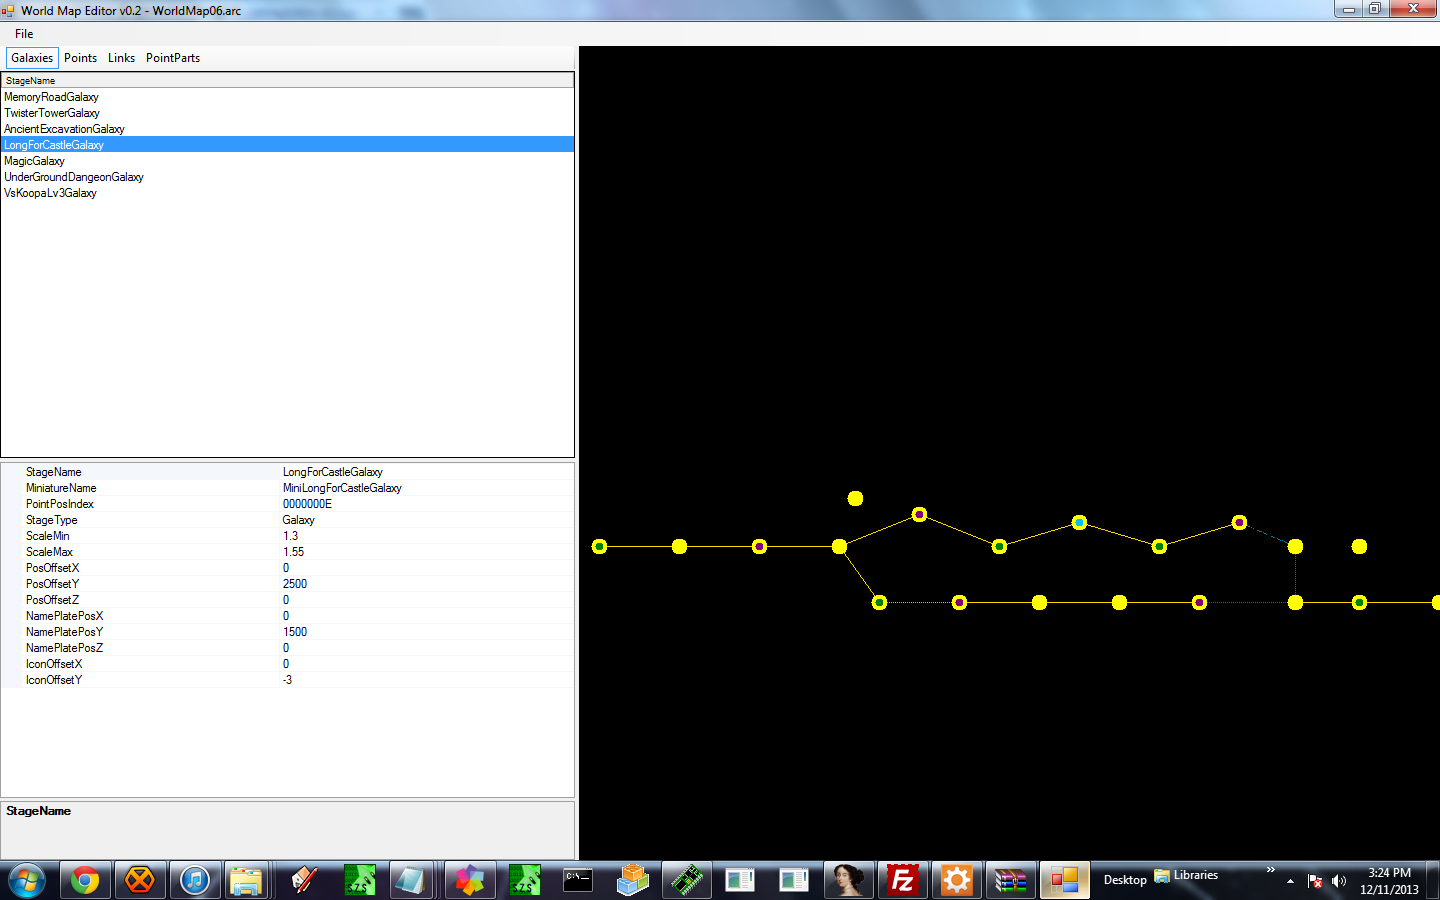Expand the taskbar toolbar overflow chevron
The image size is (1440, 900).
click(1270, 870)
